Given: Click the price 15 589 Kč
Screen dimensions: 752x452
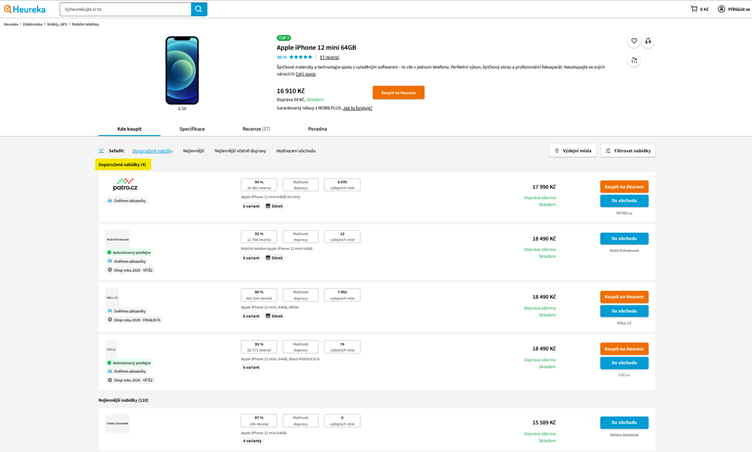Looking at the screenshot, I should [544, 423].
